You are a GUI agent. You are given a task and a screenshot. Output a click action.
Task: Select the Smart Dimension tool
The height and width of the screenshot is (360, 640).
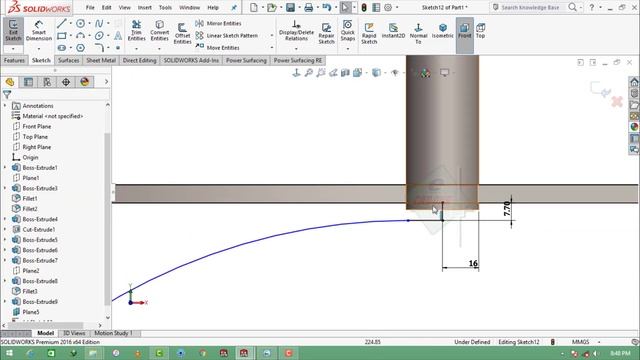[39, 30]
